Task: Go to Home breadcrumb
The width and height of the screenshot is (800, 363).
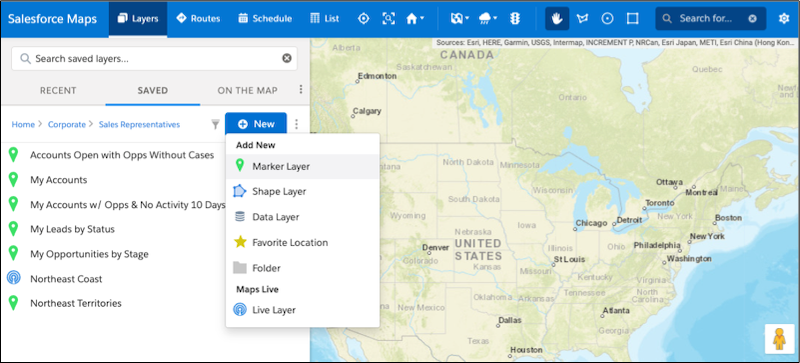Action: (23, 124)
